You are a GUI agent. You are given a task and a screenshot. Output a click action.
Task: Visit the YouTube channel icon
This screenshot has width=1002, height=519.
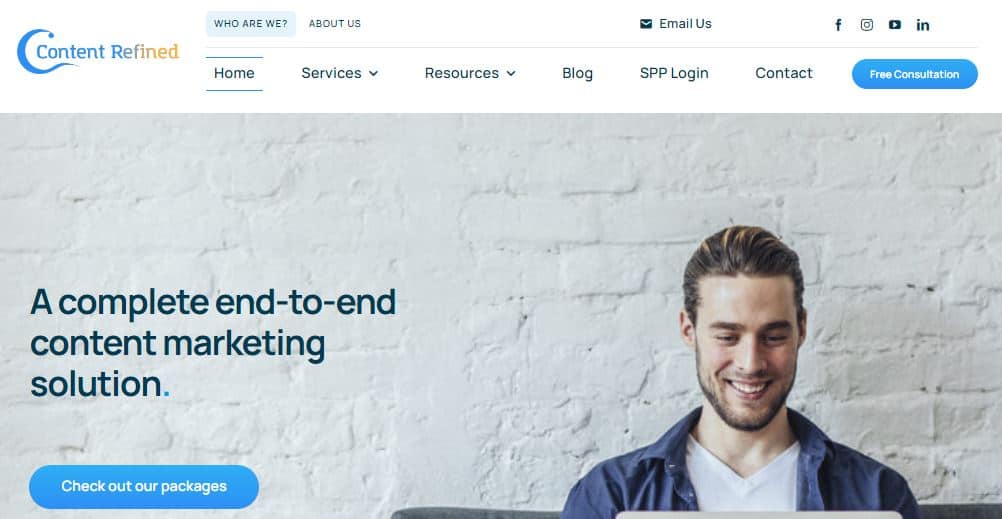point(895,25)
